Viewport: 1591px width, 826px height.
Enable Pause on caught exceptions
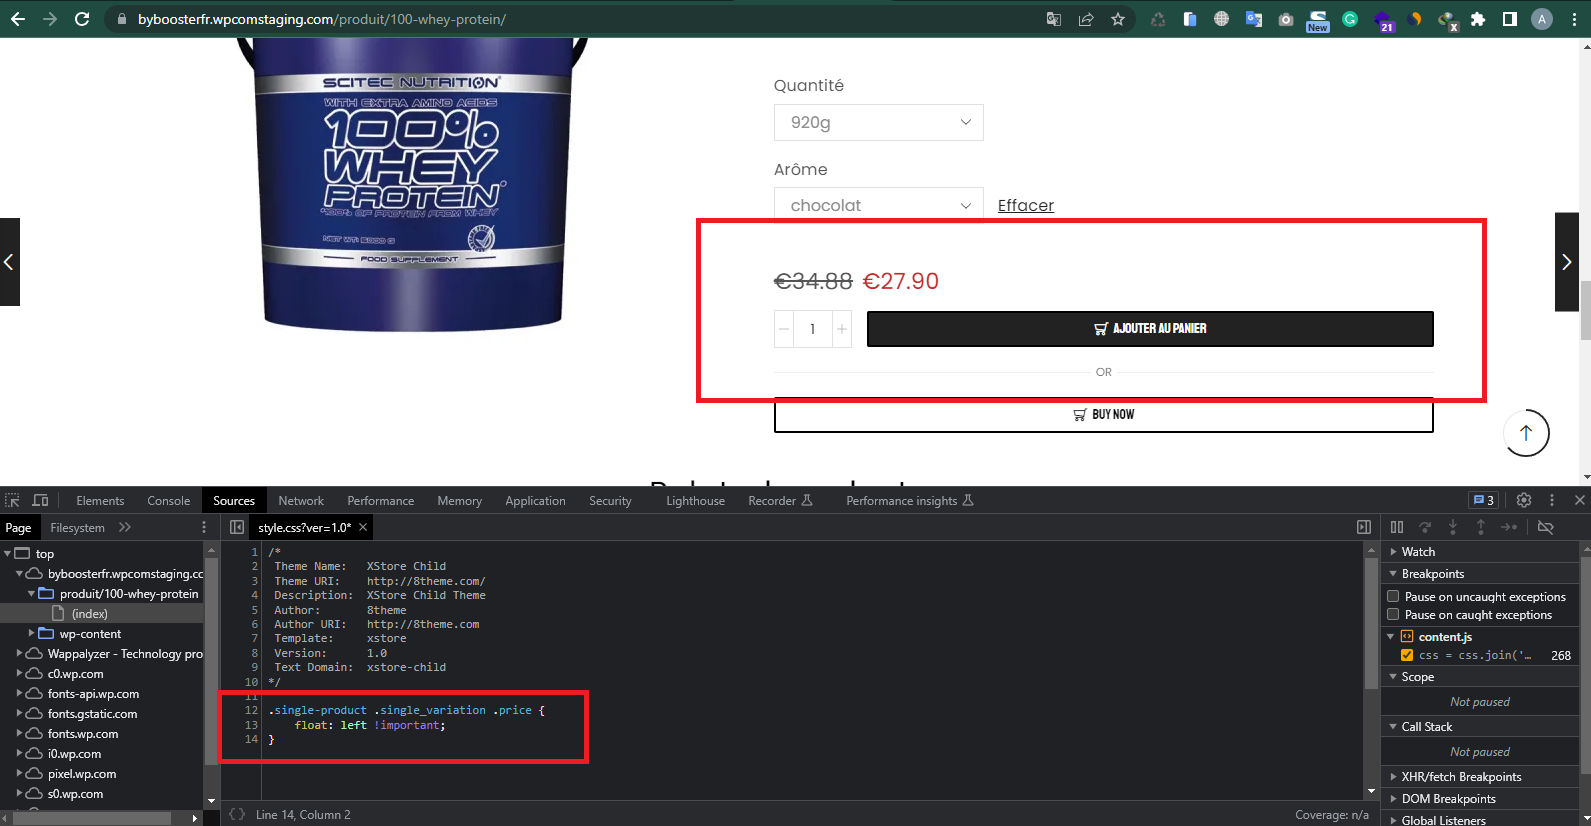click(1393, 614)
